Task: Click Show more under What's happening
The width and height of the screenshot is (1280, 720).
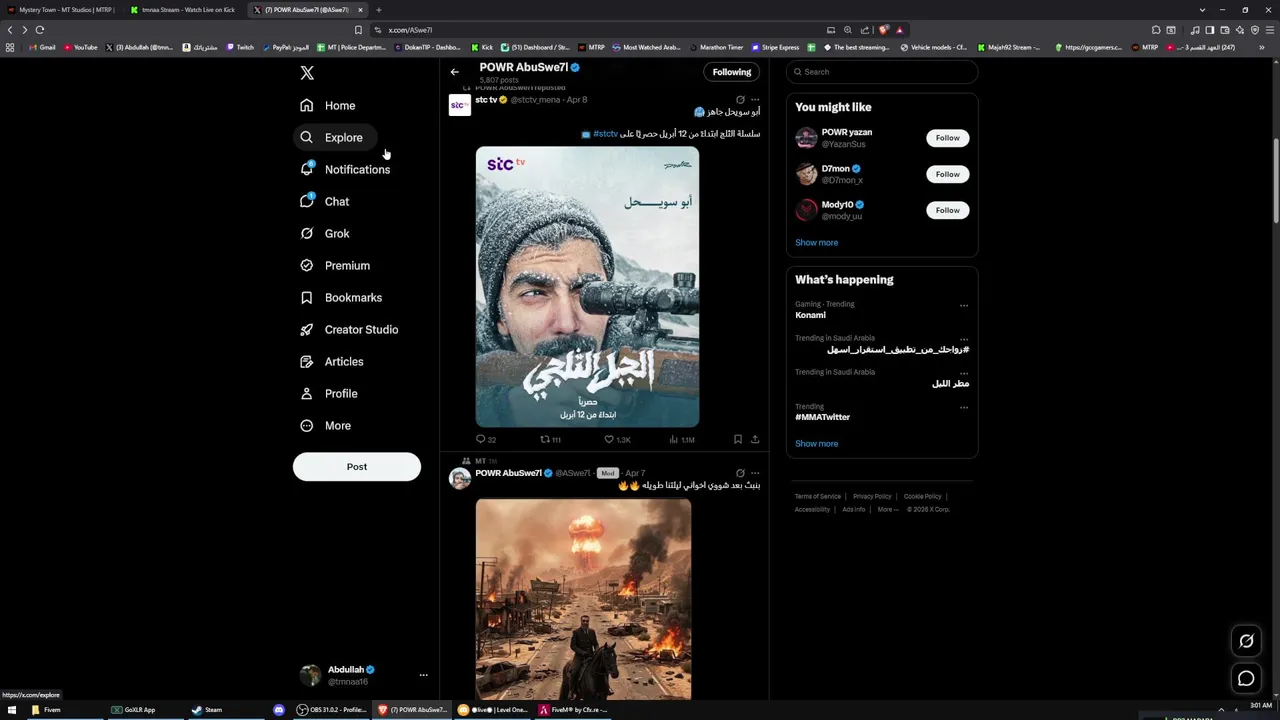Action: (x=817, y=444)
